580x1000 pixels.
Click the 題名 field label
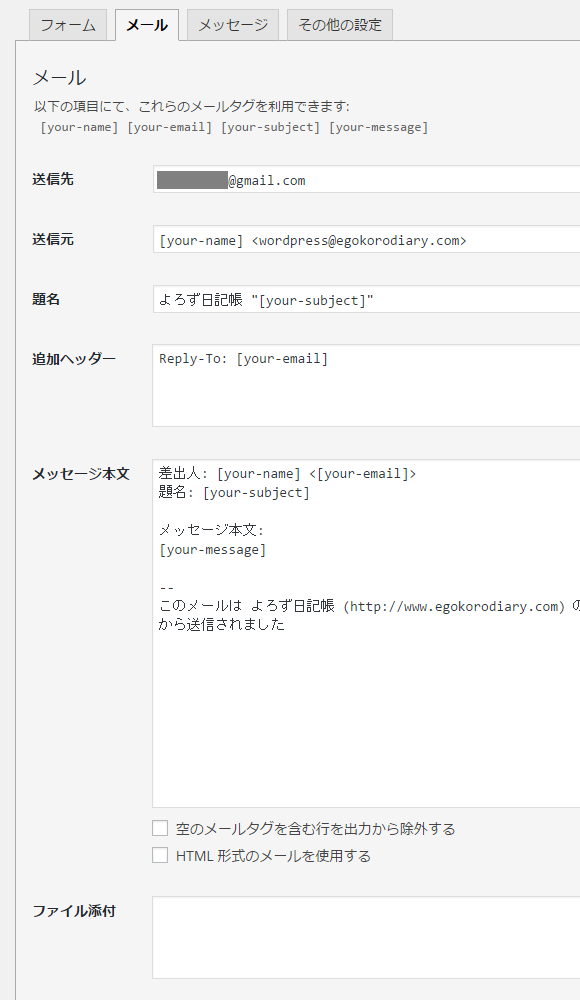[x=46, y=299]
